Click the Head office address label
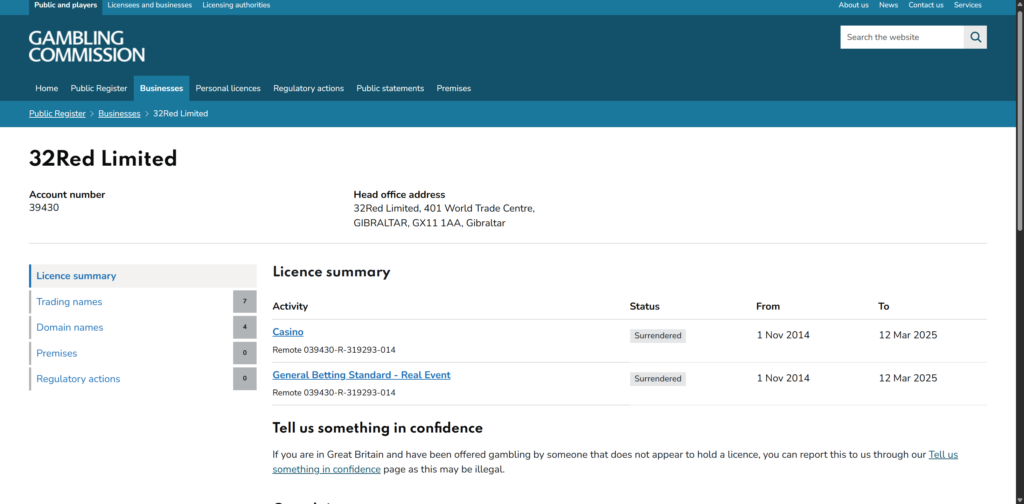 [x=399, y=195]
